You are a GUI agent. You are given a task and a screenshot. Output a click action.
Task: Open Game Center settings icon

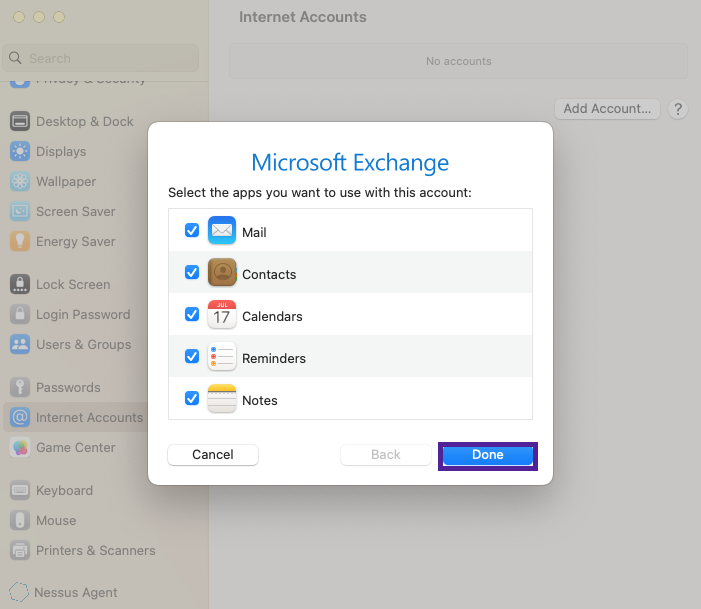click(20, 447)
